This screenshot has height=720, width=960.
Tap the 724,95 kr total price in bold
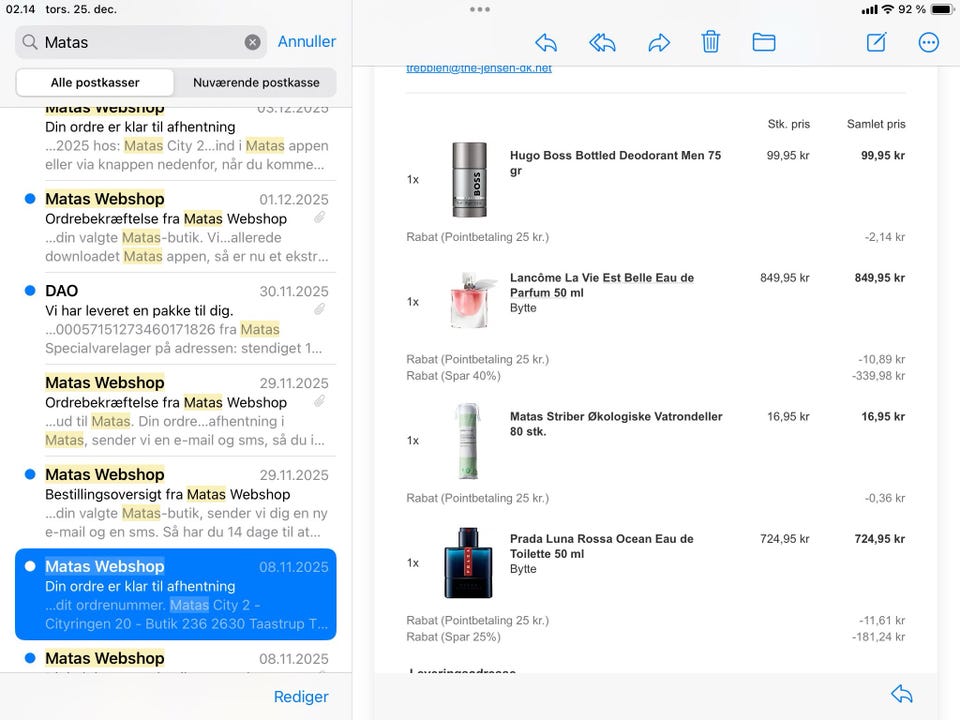(x=879, y=539)
